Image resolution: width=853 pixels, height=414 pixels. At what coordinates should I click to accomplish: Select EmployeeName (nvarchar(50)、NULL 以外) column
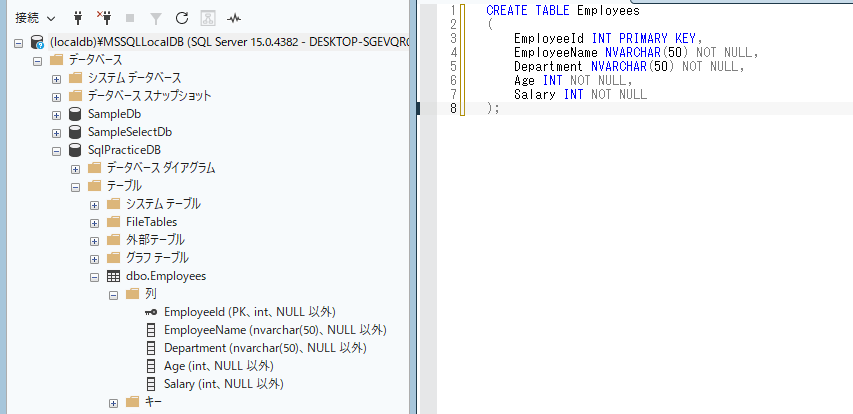click(x=275, y=330)
